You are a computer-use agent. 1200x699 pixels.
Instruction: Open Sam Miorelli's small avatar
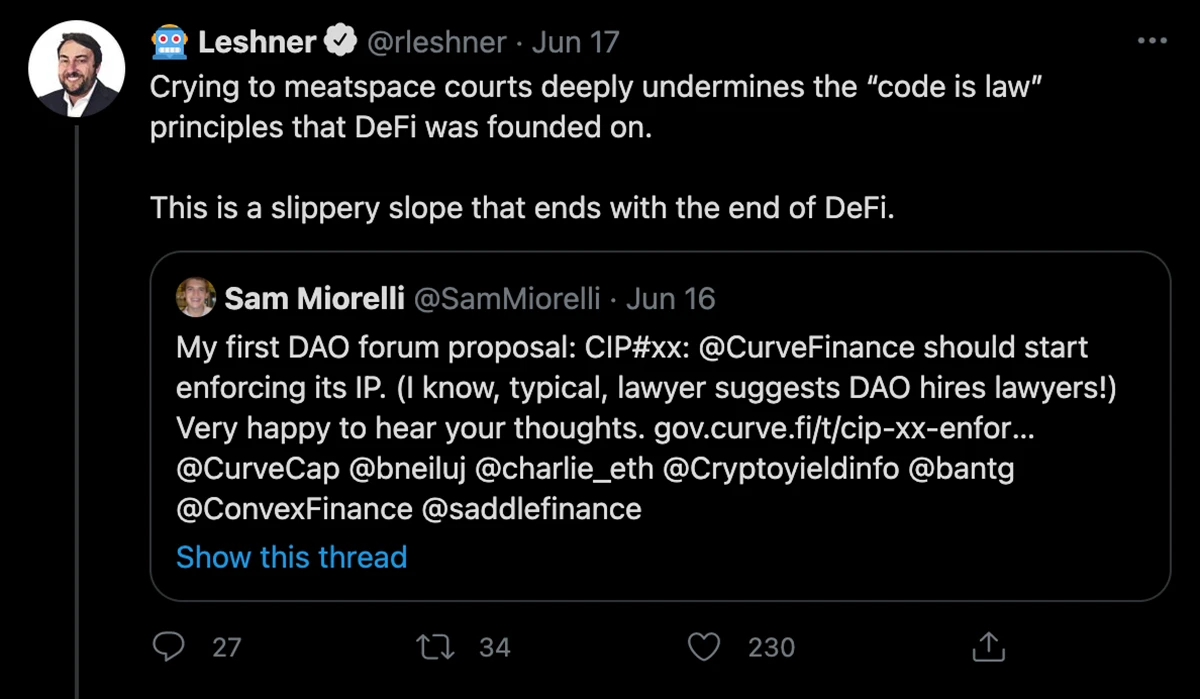[196, 297]
